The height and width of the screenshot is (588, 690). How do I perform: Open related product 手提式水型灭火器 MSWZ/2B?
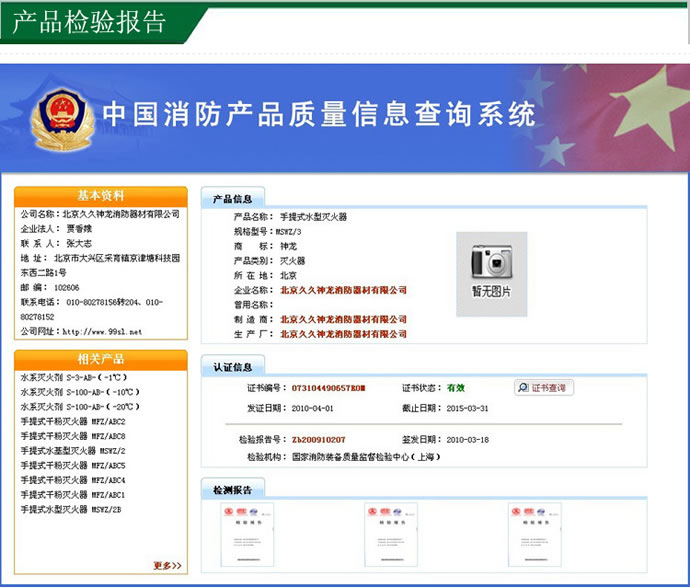[71, 509]
